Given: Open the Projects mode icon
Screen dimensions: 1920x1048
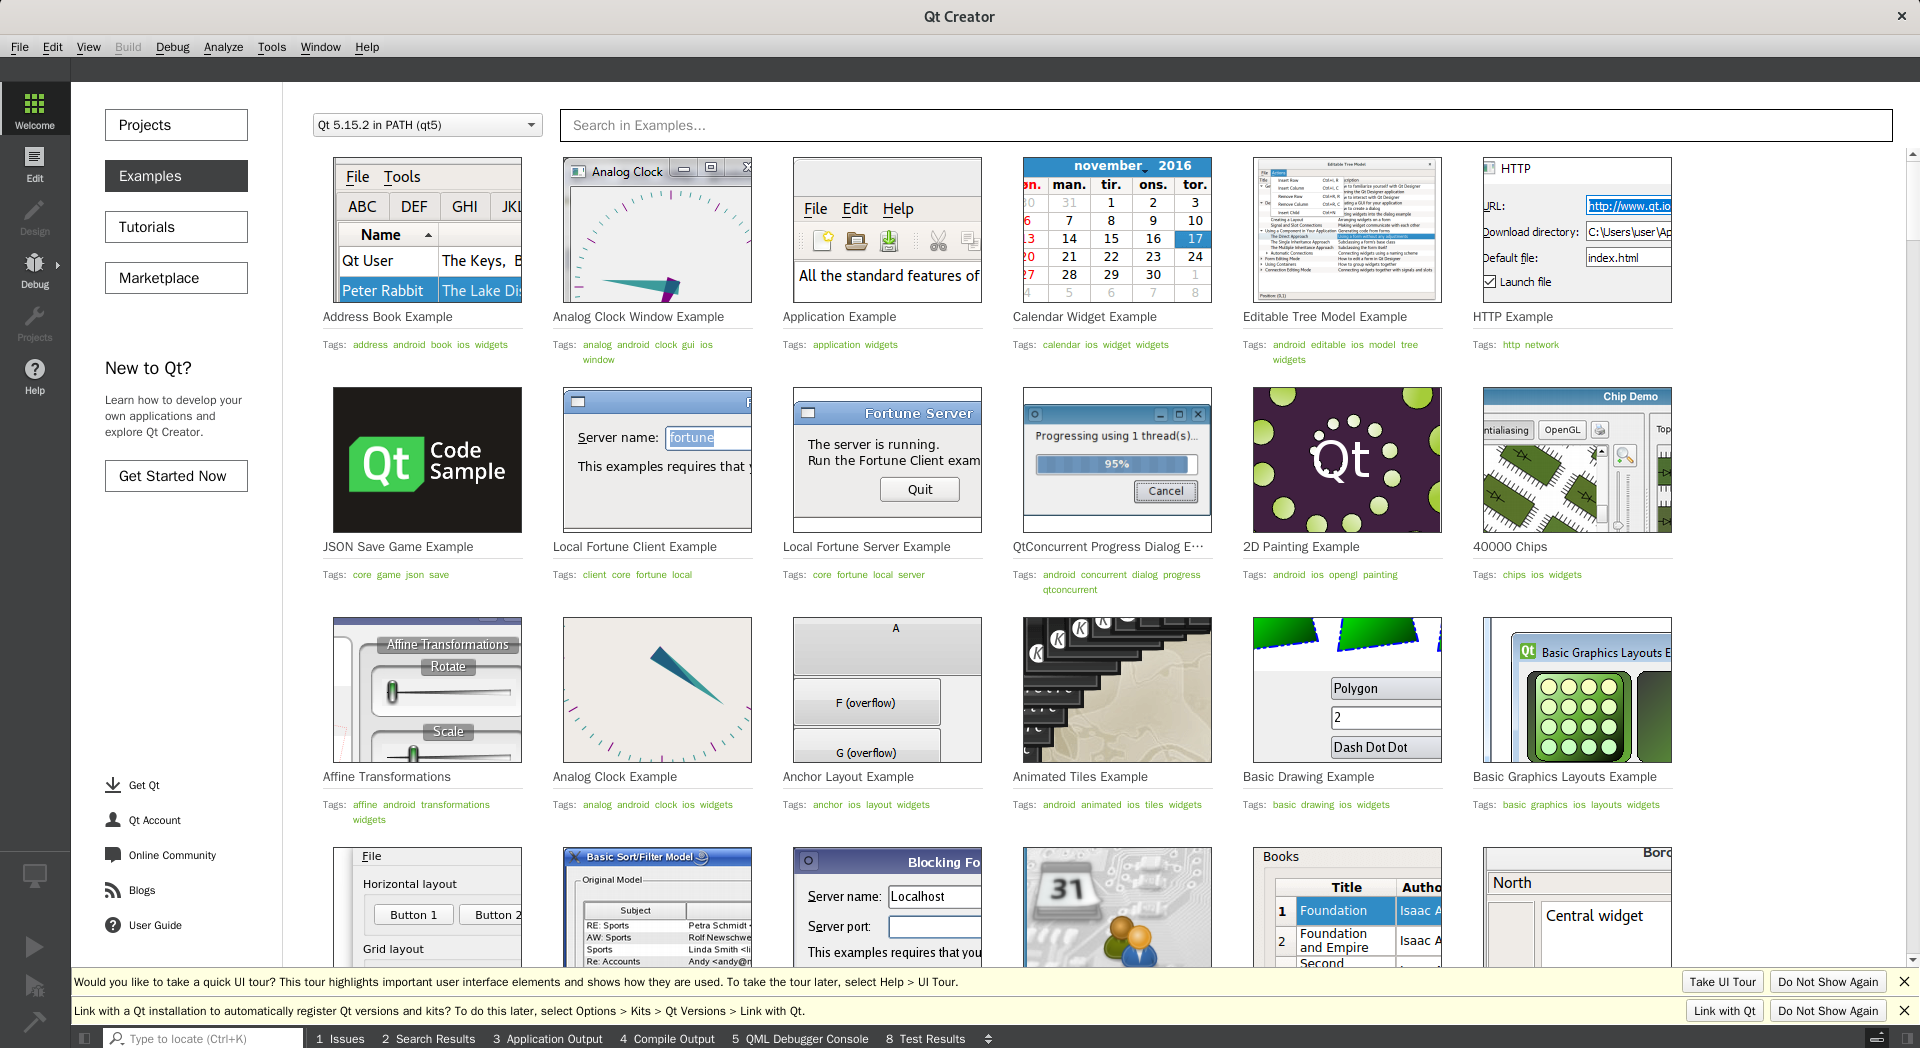Looking at the screenshot, I should [x=35, y=322].
